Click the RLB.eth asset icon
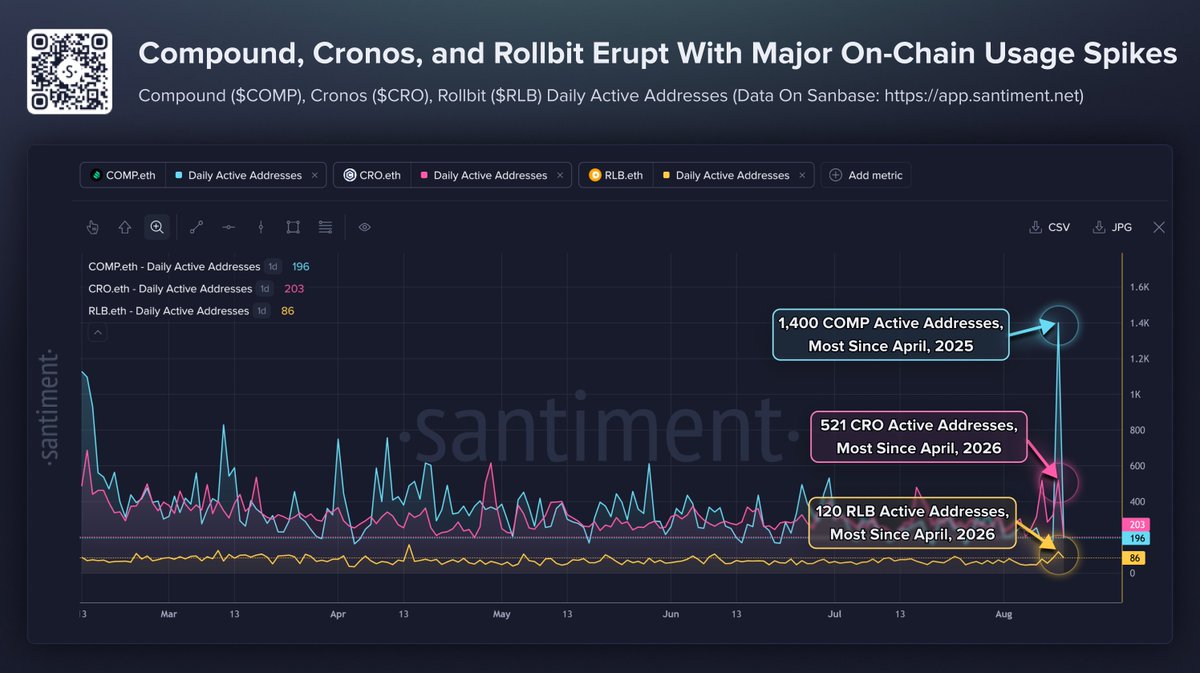1200x673 pixels. click(594, 175)
